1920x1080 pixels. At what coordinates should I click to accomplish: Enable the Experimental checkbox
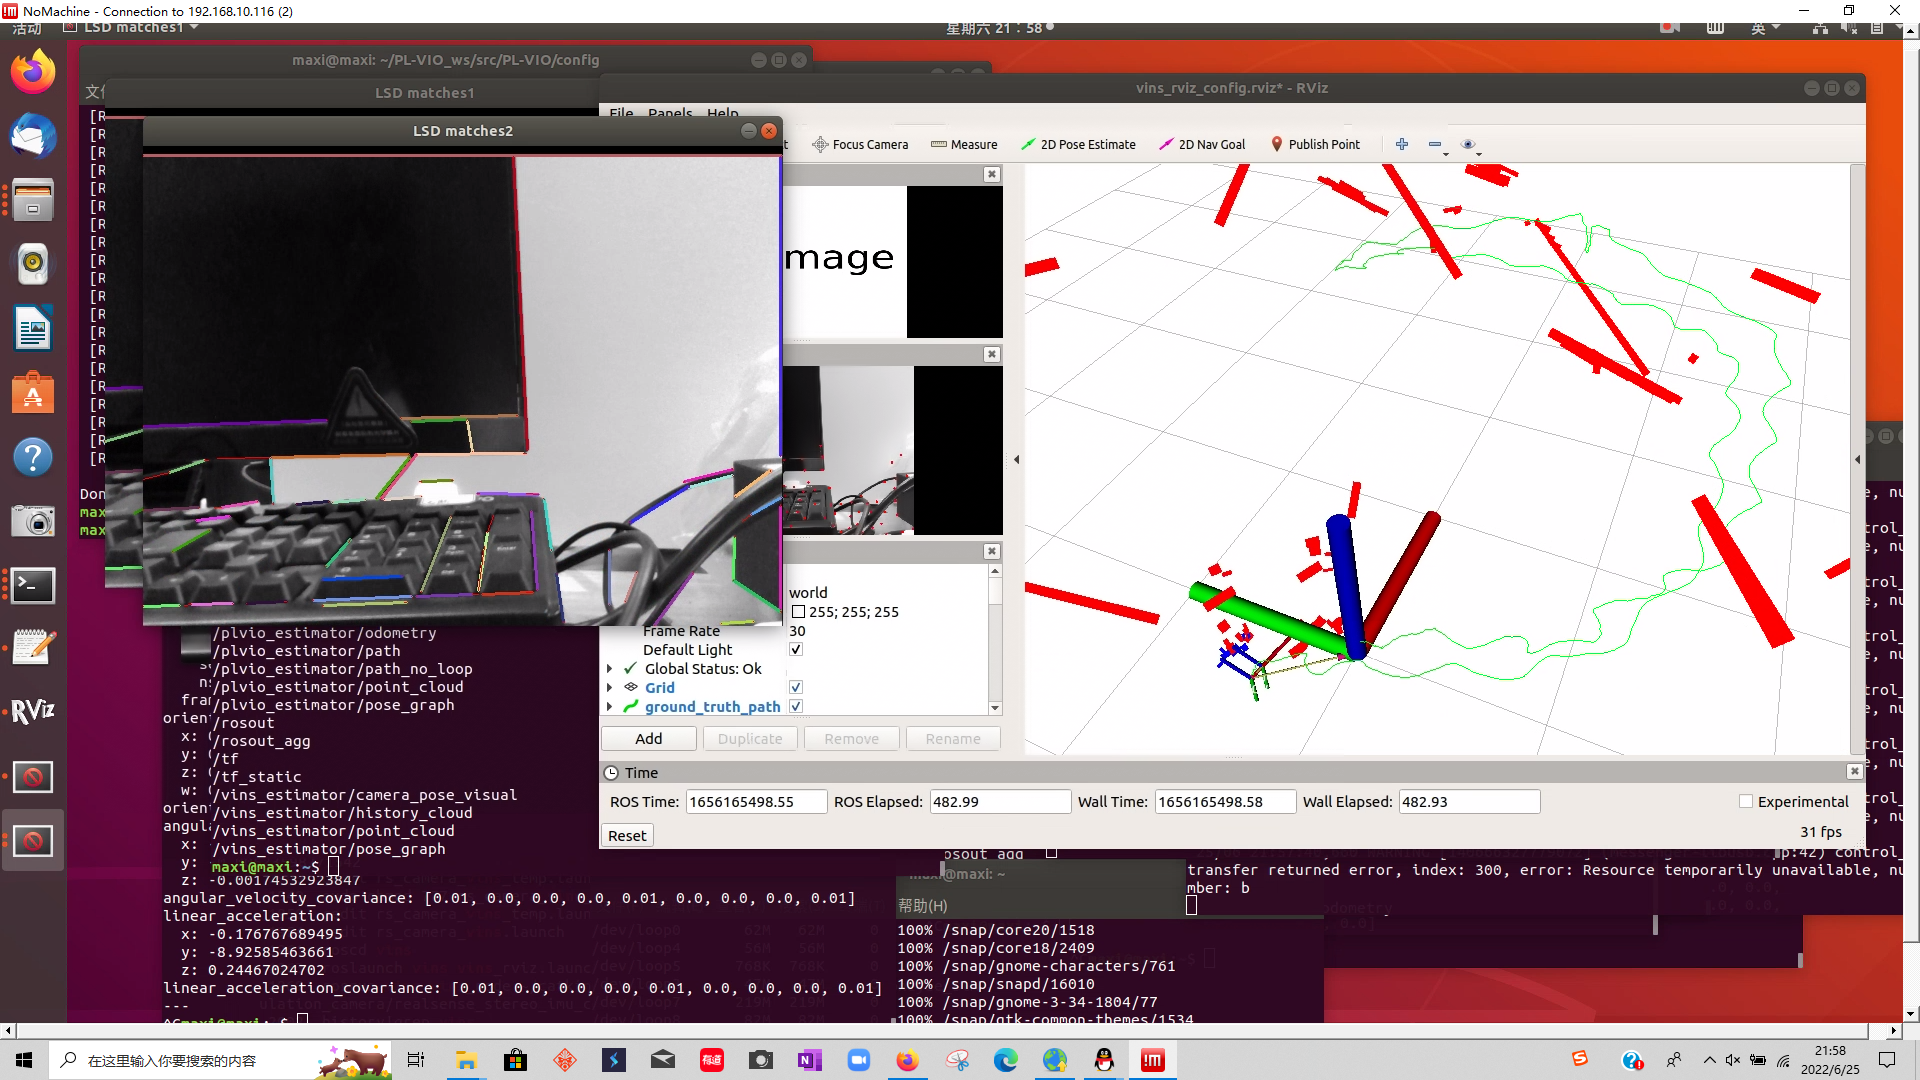click(x=1746, y=801)
